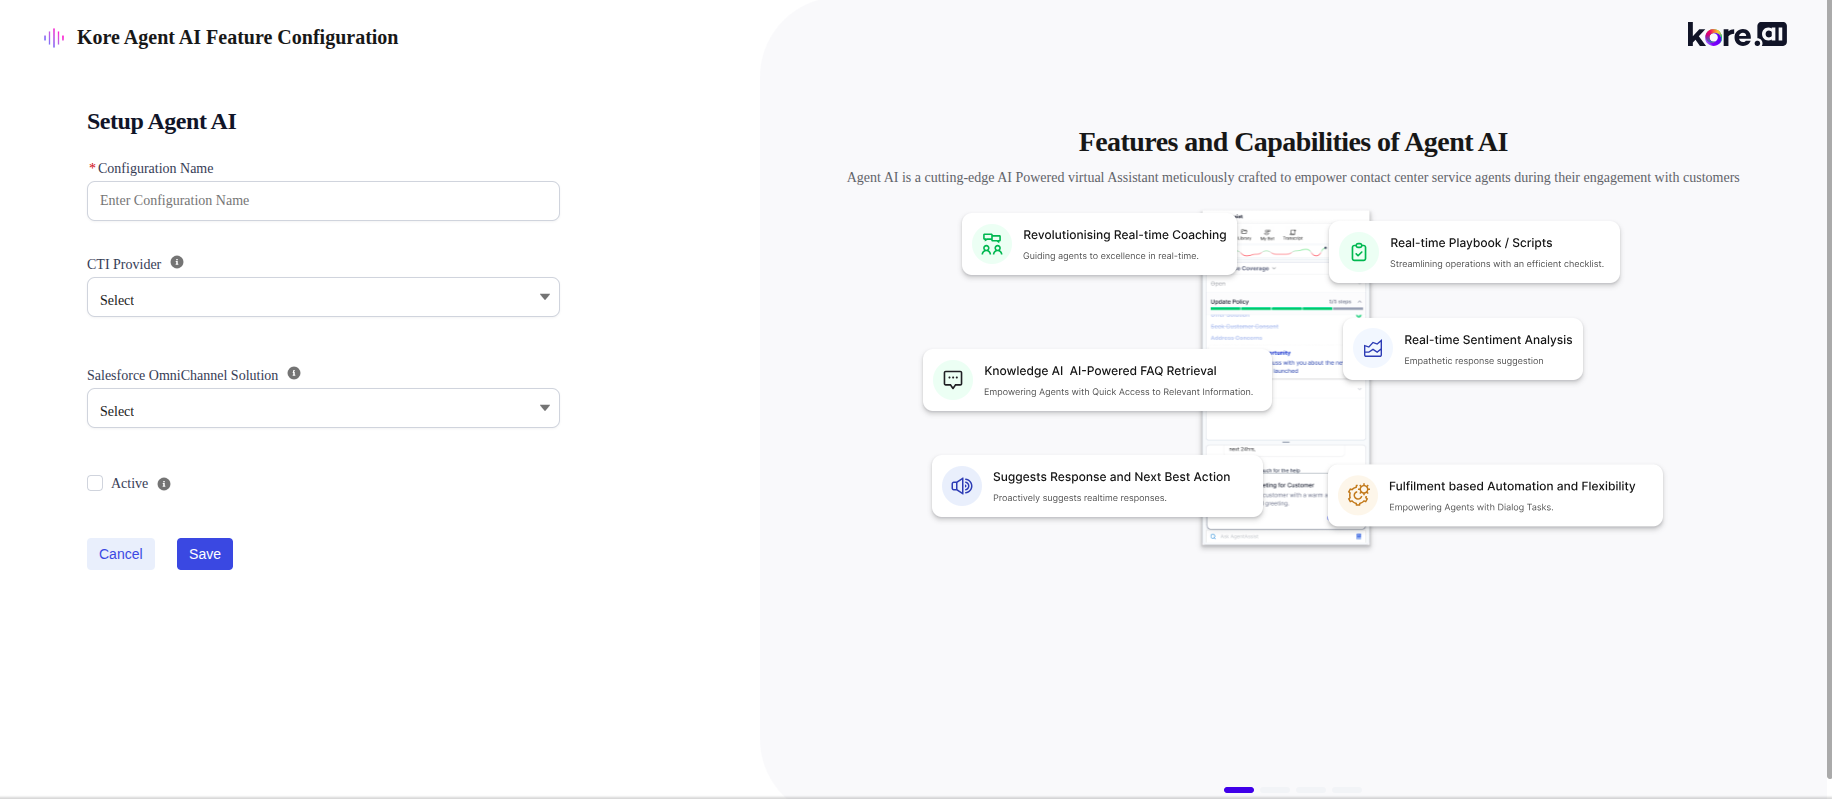Click the Real-time Coaching feature icon

992,244
